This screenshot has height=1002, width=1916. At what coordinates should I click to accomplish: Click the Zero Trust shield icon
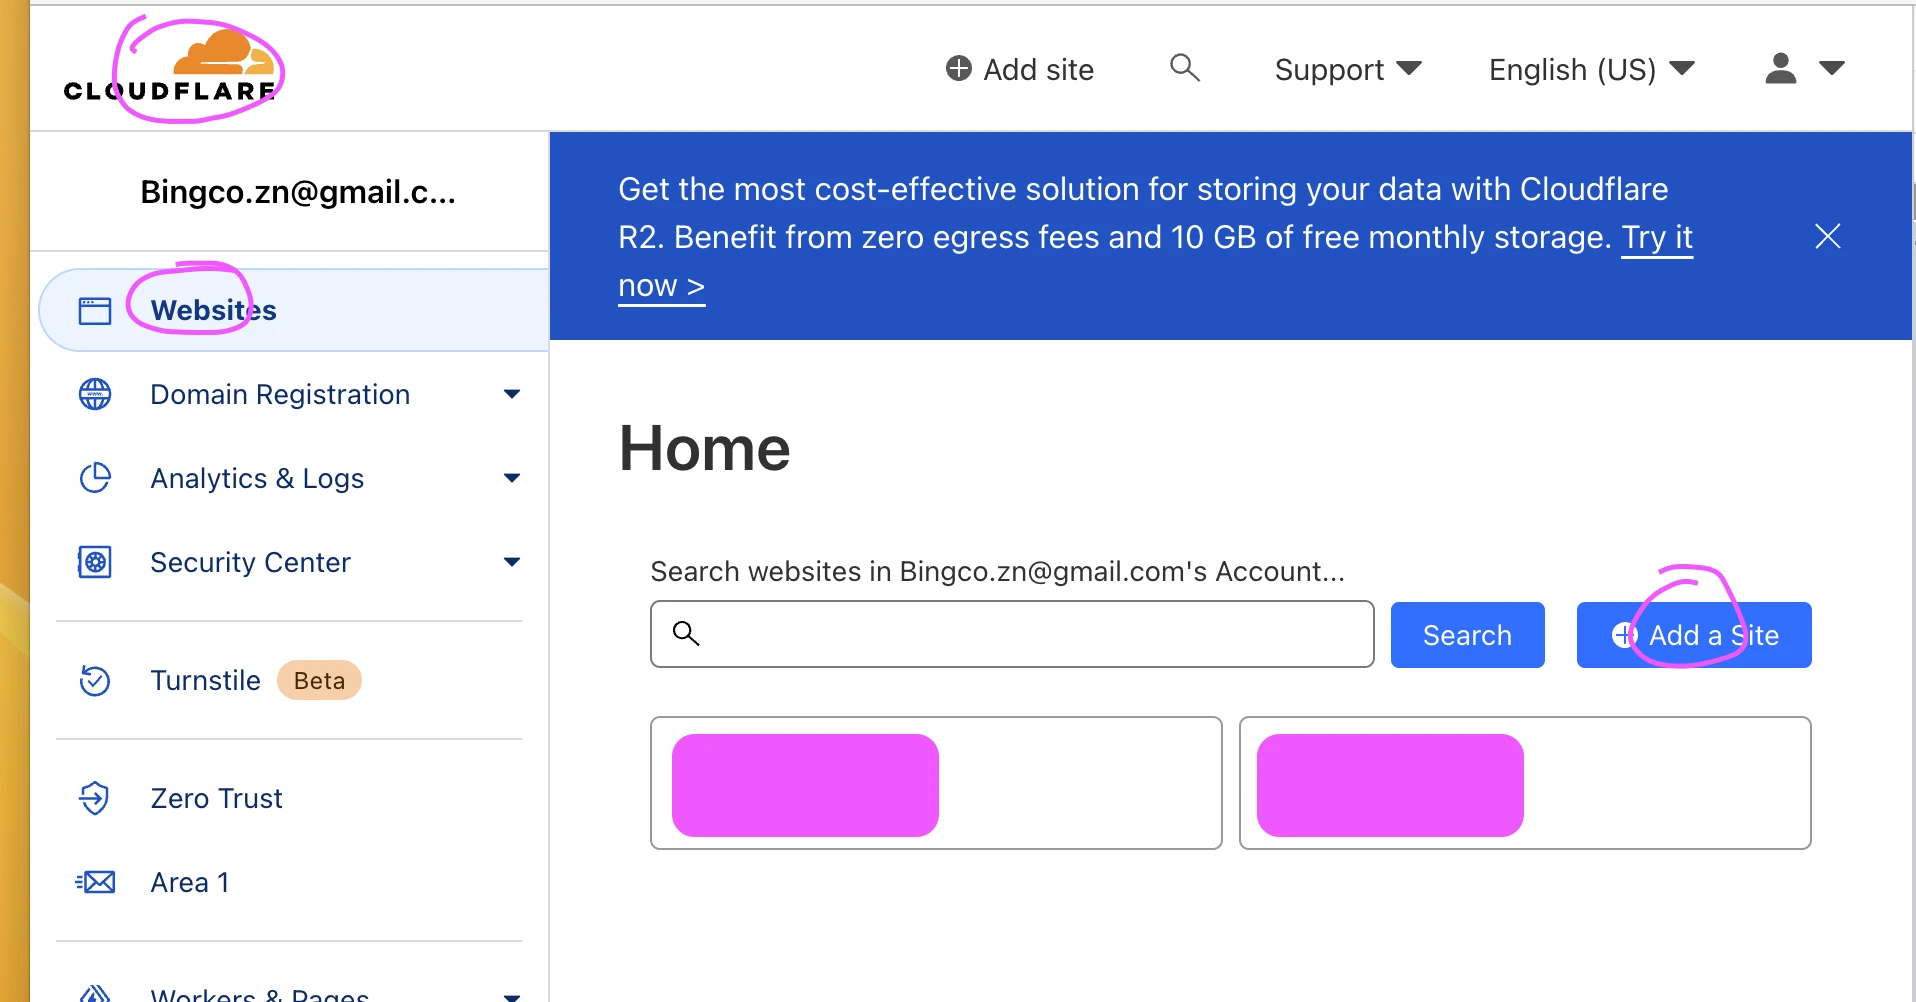pyautogui.click(x=95, y=798)
